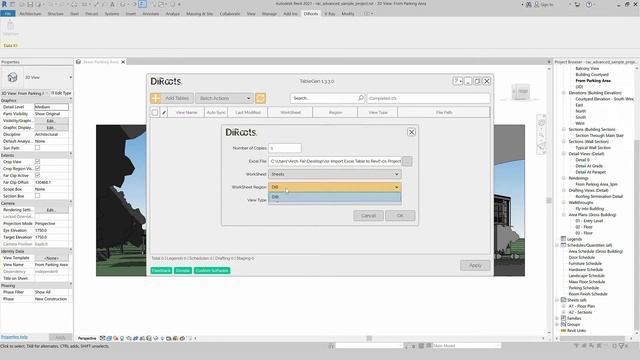This screenshot has width=640, height=360.
Task: Expand the Families tree node
Action: pos(558,318)
